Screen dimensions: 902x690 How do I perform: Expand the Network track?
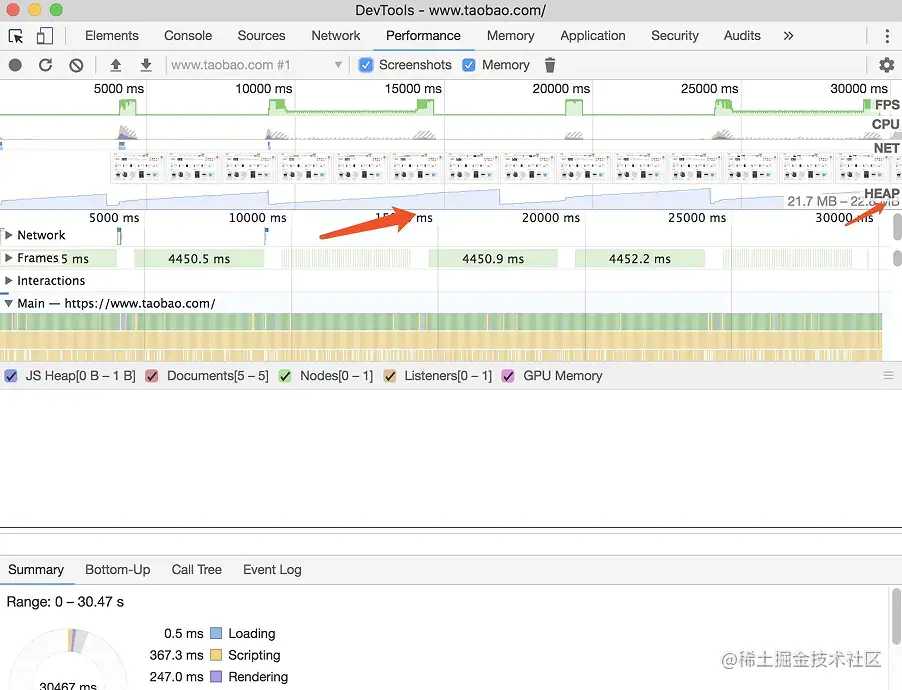coord(9,235)
